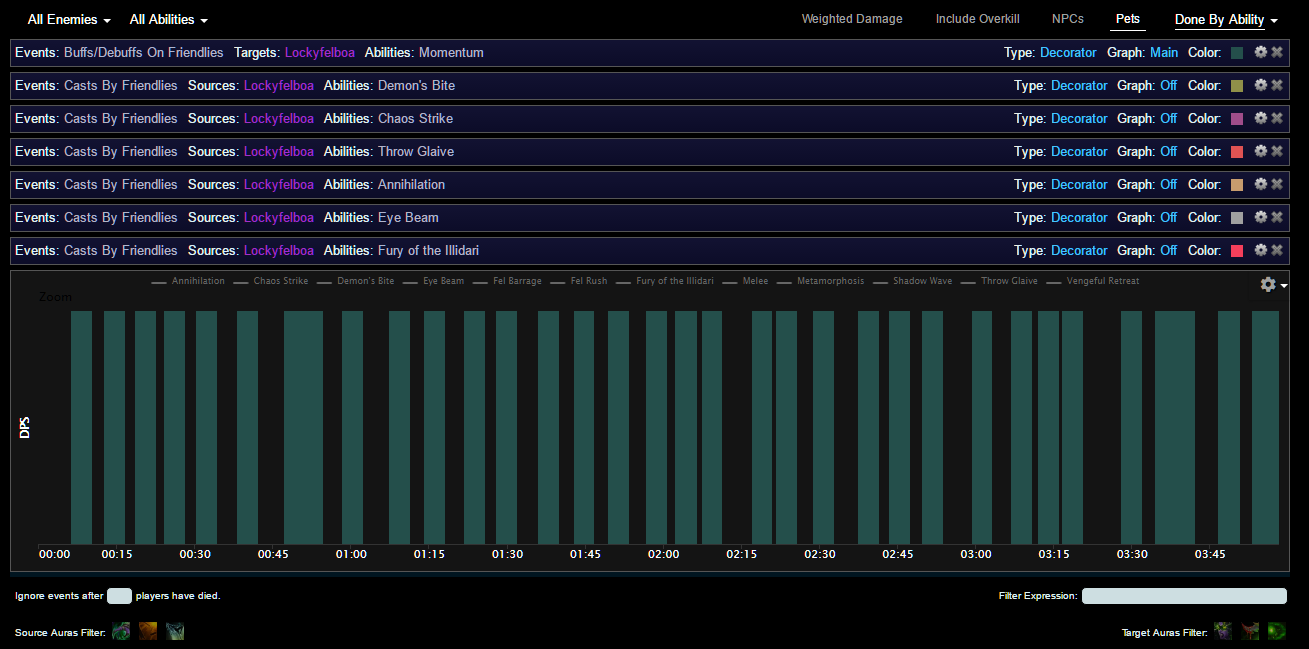The height and width of the screenshot is (649, 1309).
Task: Open settings gear for the Throw Glaive row
Action: tap(1261, 151)
